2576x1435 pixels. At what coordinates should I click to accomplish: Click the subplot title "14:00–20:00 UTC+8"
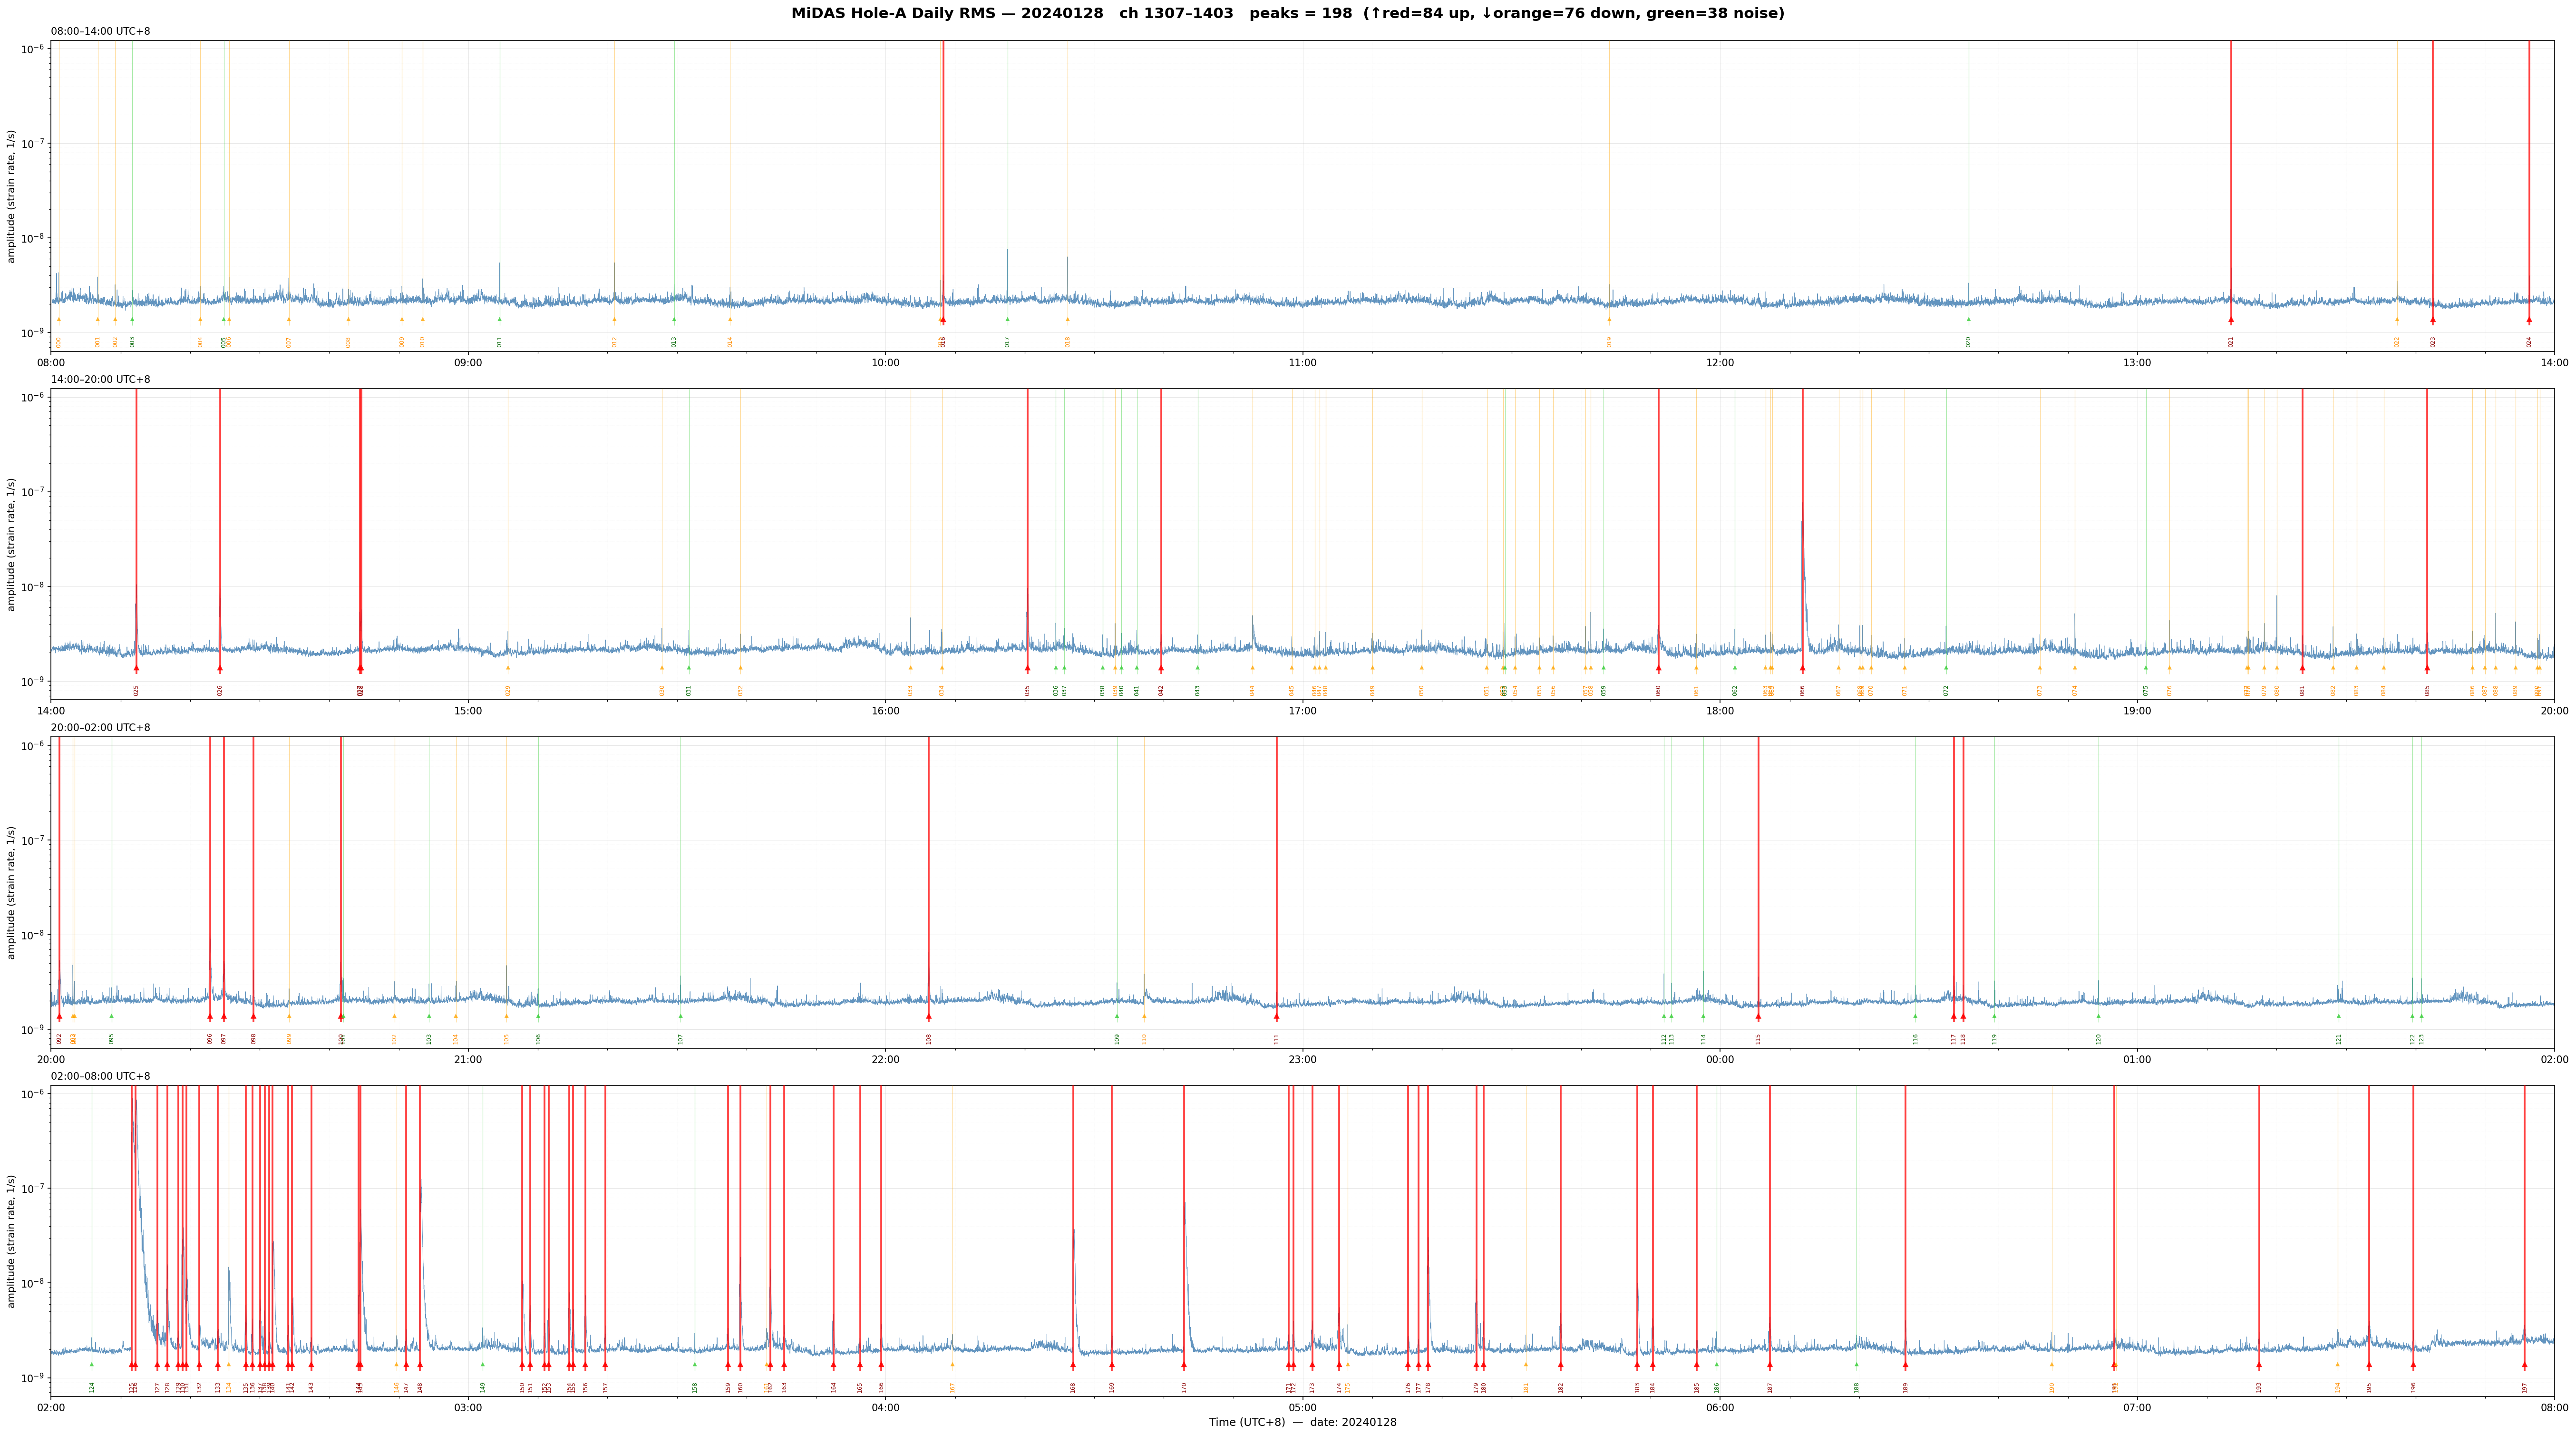[101, 379]
